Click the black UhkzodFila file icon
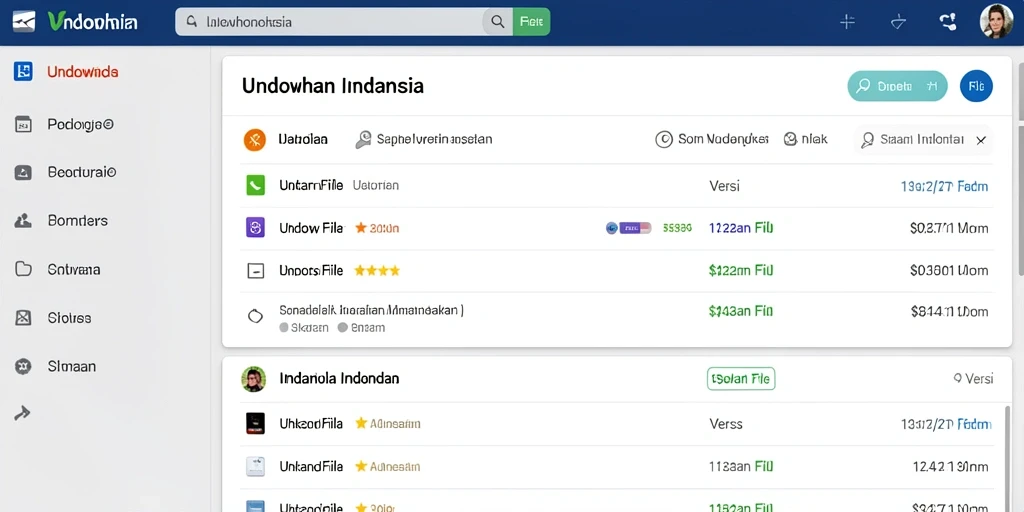The image size is (1024, 512). pyautogui.click(x=255, y=424)
